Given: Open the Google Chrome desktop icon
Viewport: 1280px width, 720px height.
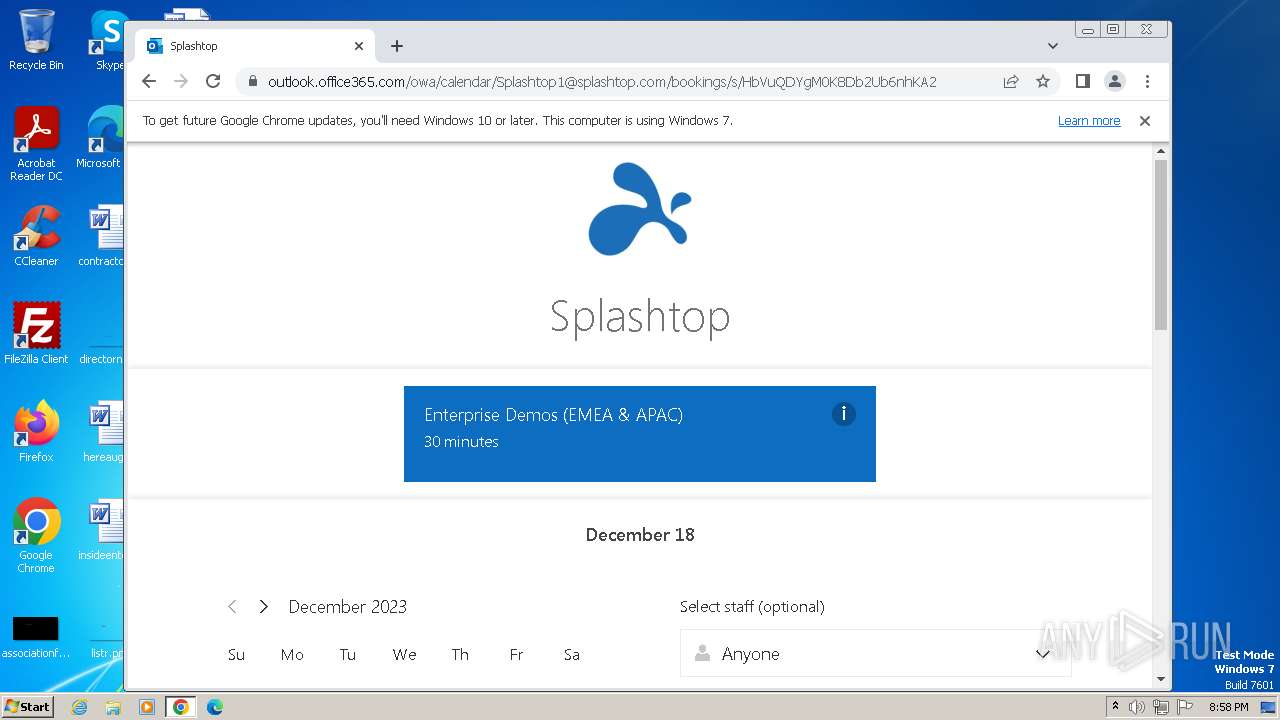Looking at the screenshot, I should (36, 535).
